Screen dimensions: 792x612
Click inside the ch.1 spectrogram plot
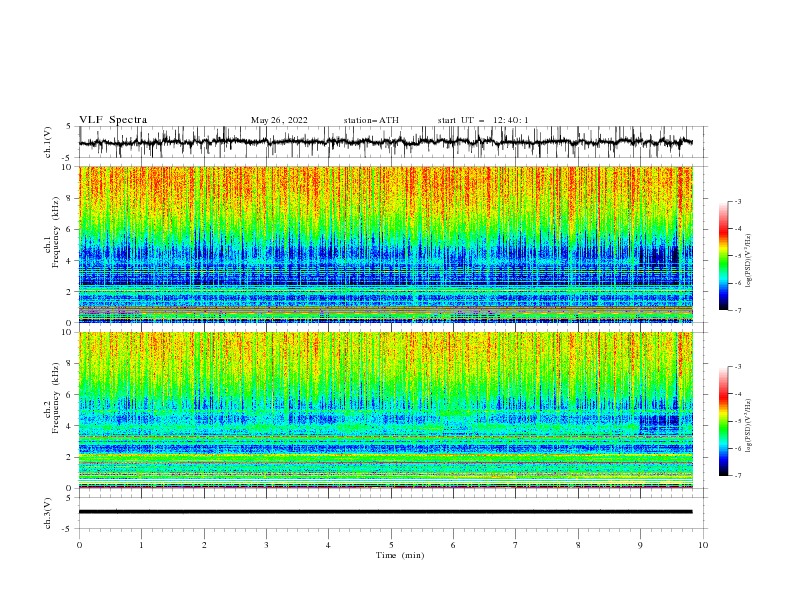click(x=385, y=244)
